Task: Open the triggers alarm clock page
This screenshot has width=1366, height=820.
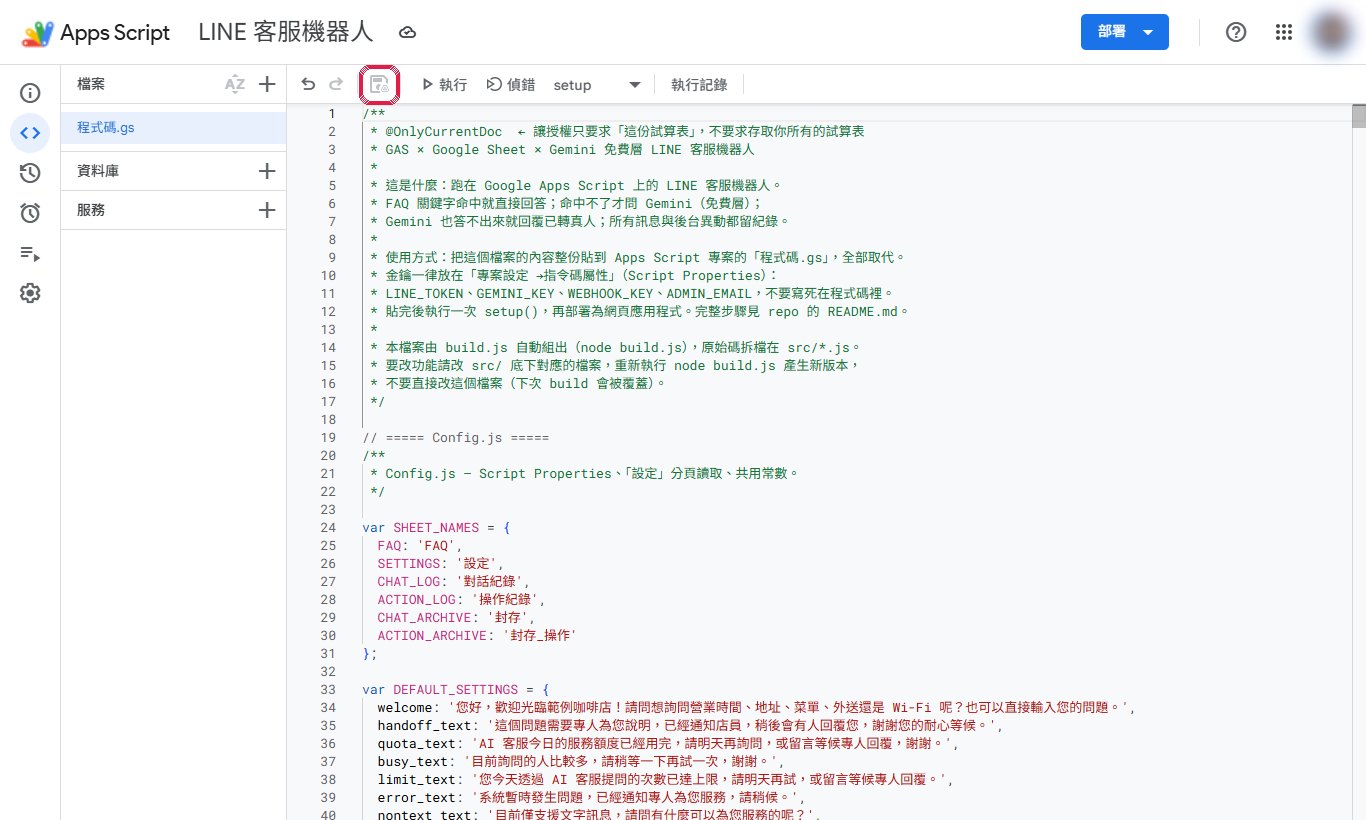Action: (30, 213)
